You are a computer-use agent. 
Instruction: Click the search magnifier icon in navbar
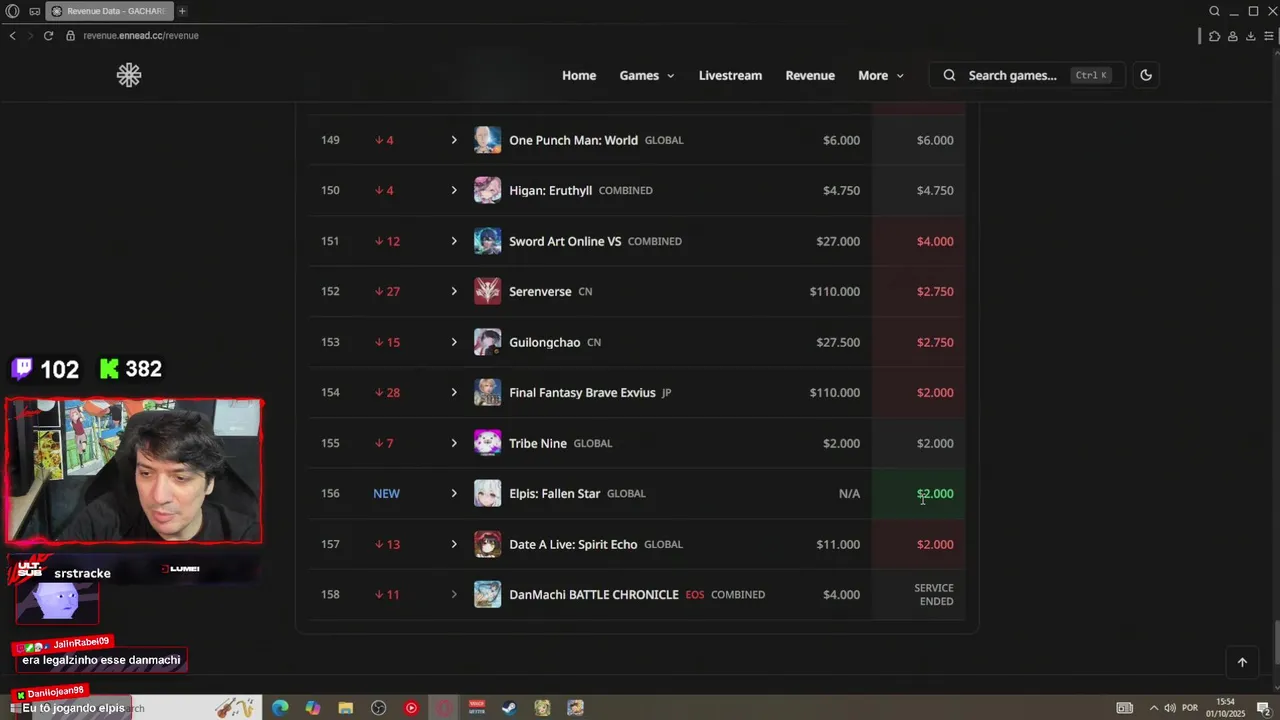949,75
